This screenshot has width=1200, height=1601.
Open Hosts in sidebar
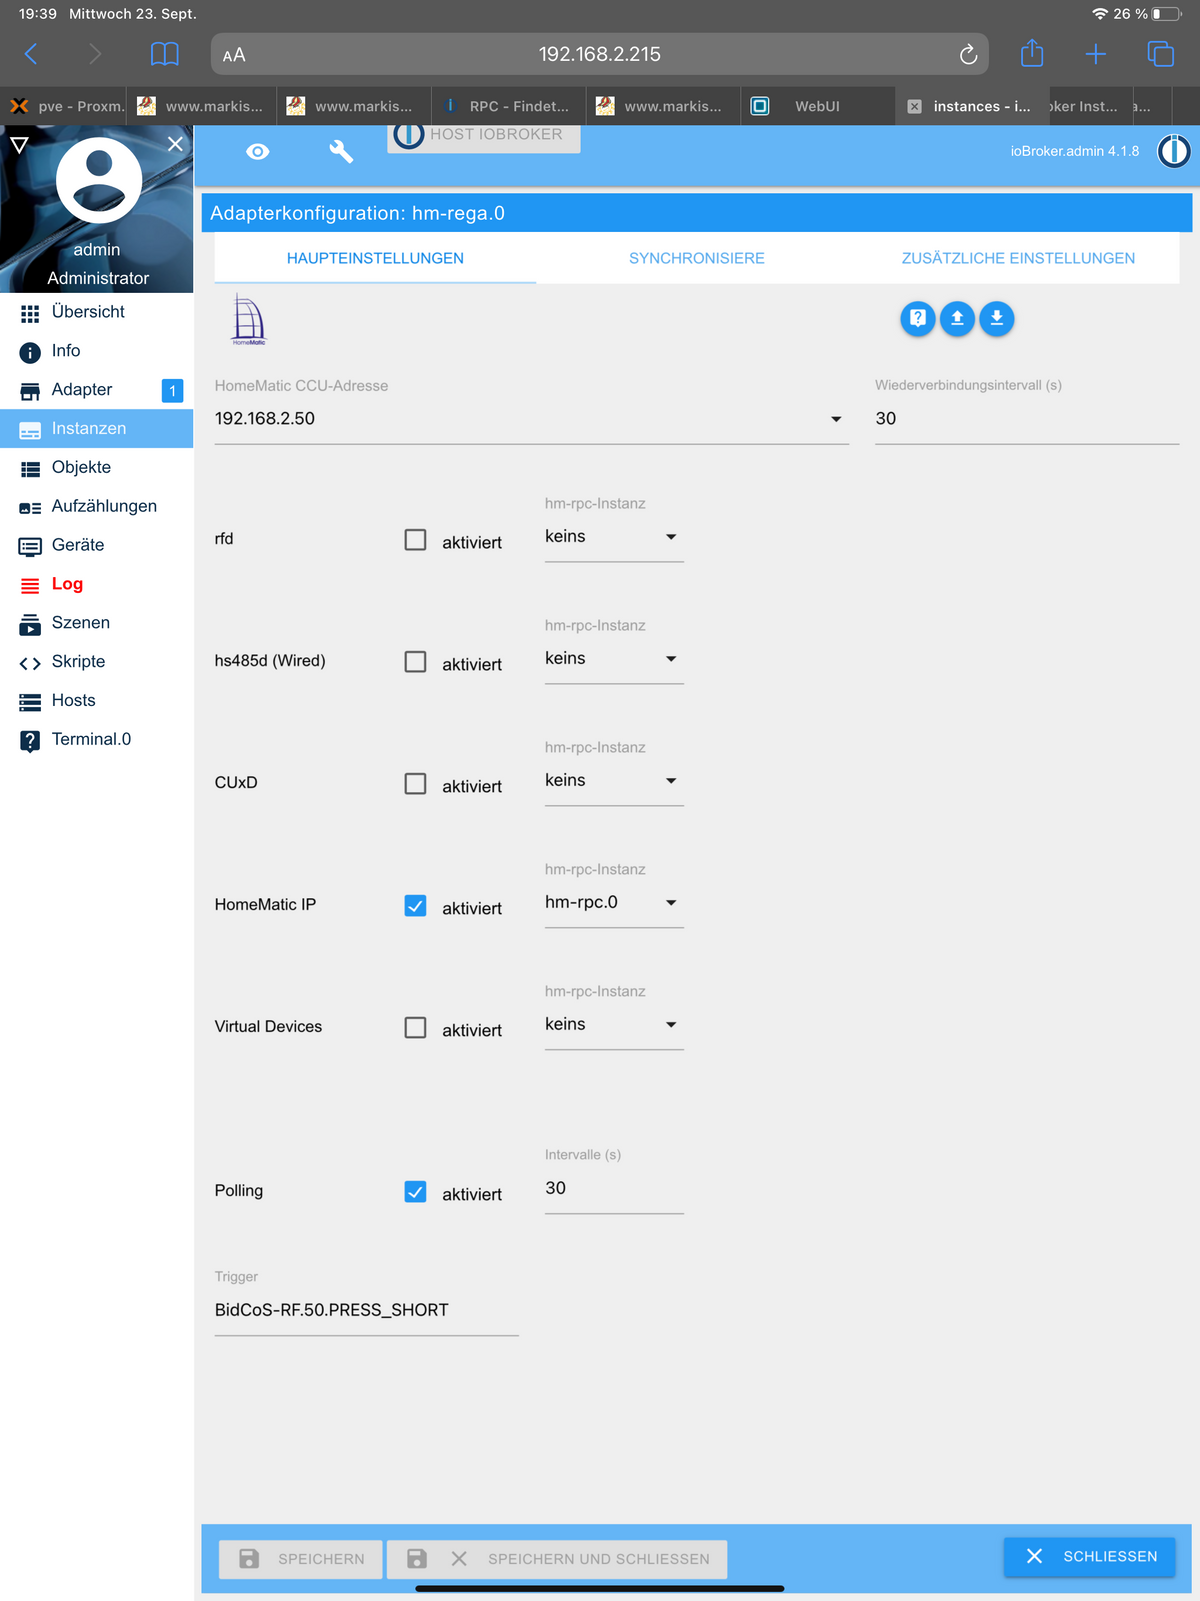97,701
